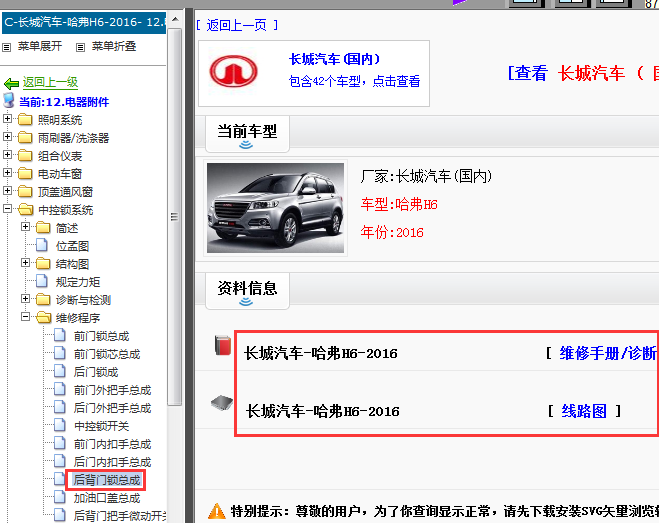Click the computer icon beside 当前:12.电器附件

(9, 100)
